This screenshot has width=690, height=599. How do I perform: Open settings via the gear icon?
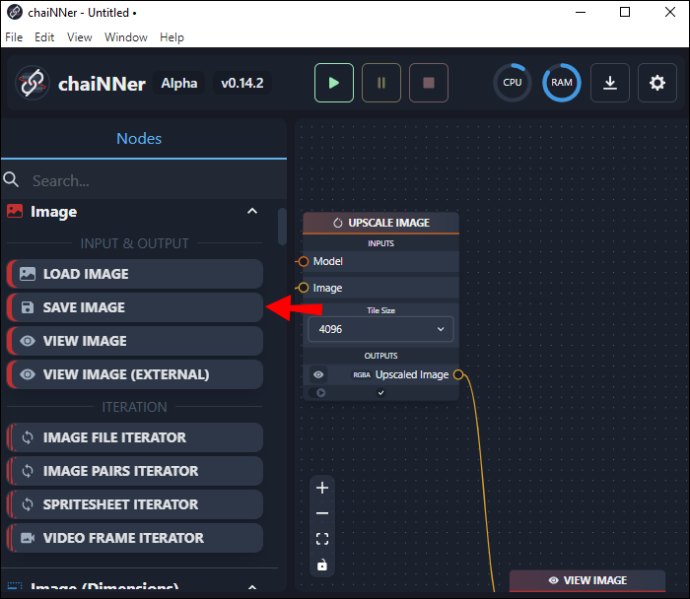[x=657, y=83]
